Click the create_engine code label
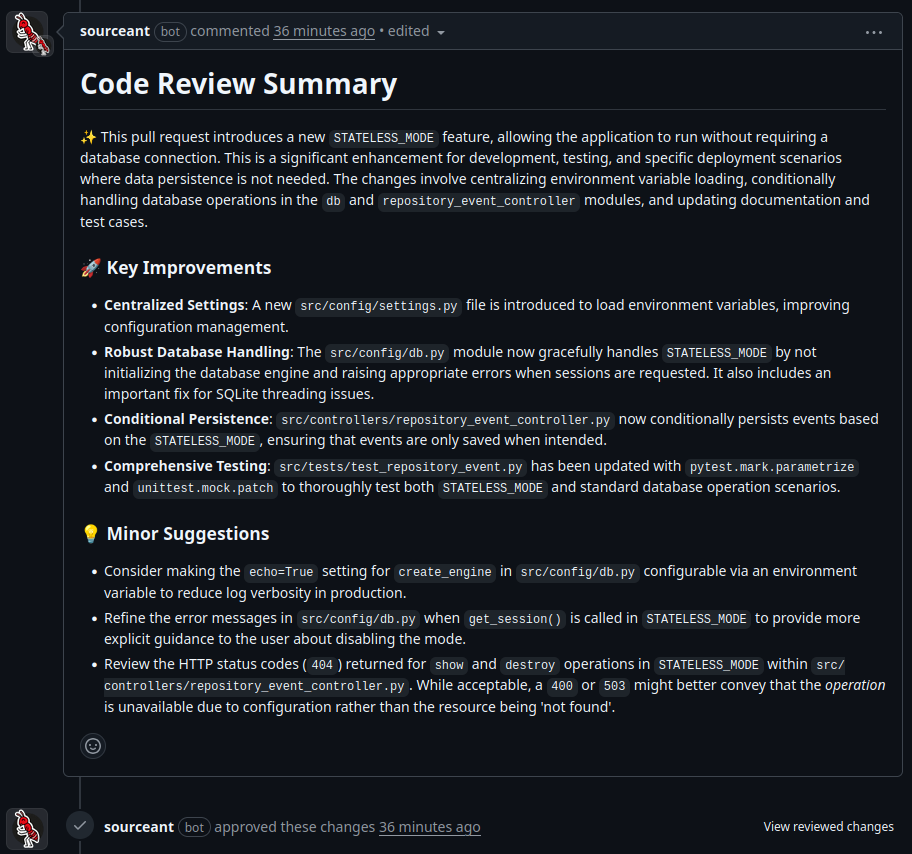This screenshot has height=854, width=912. (445, 572)
